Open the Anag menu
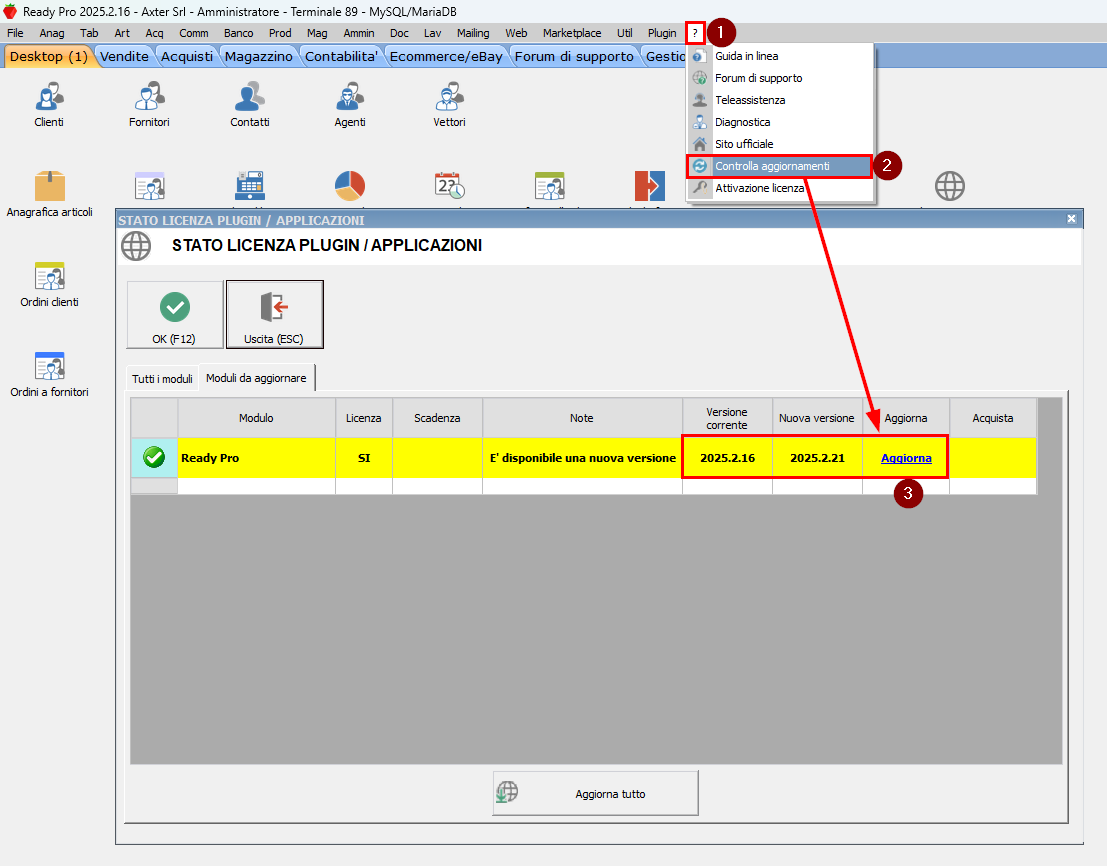This screenshot has height=866, width=1107. (52, 33)
